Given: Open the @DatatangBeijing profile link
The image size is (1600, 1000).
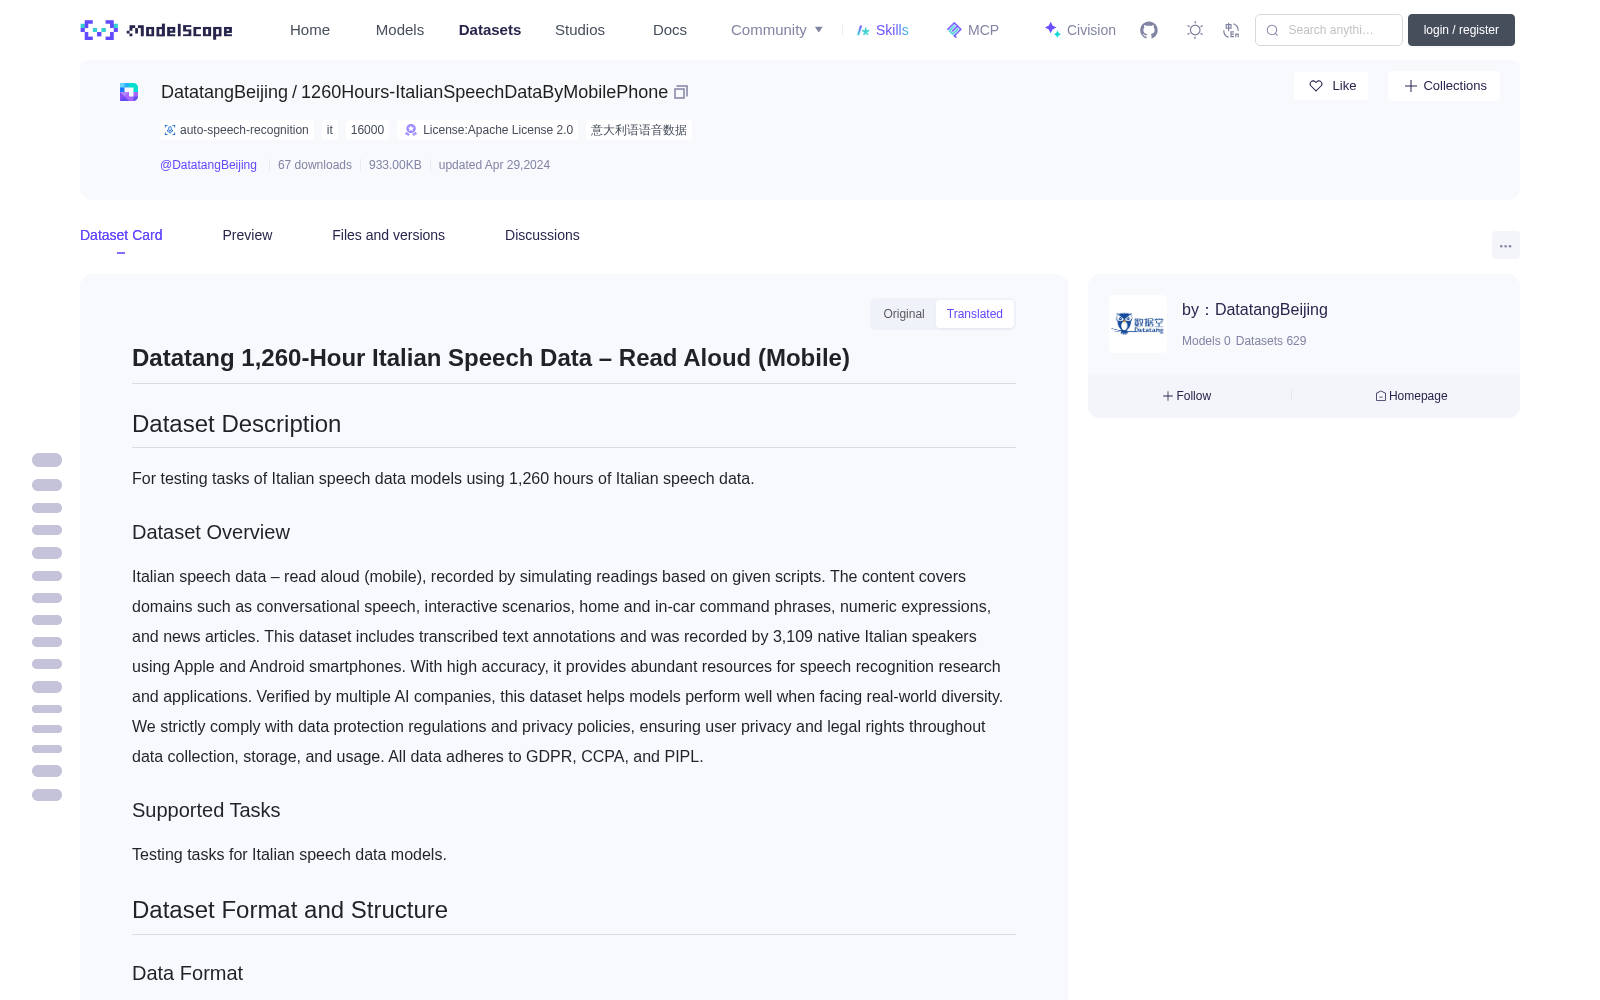Looking at the screenshot, I should click(208, 165).
